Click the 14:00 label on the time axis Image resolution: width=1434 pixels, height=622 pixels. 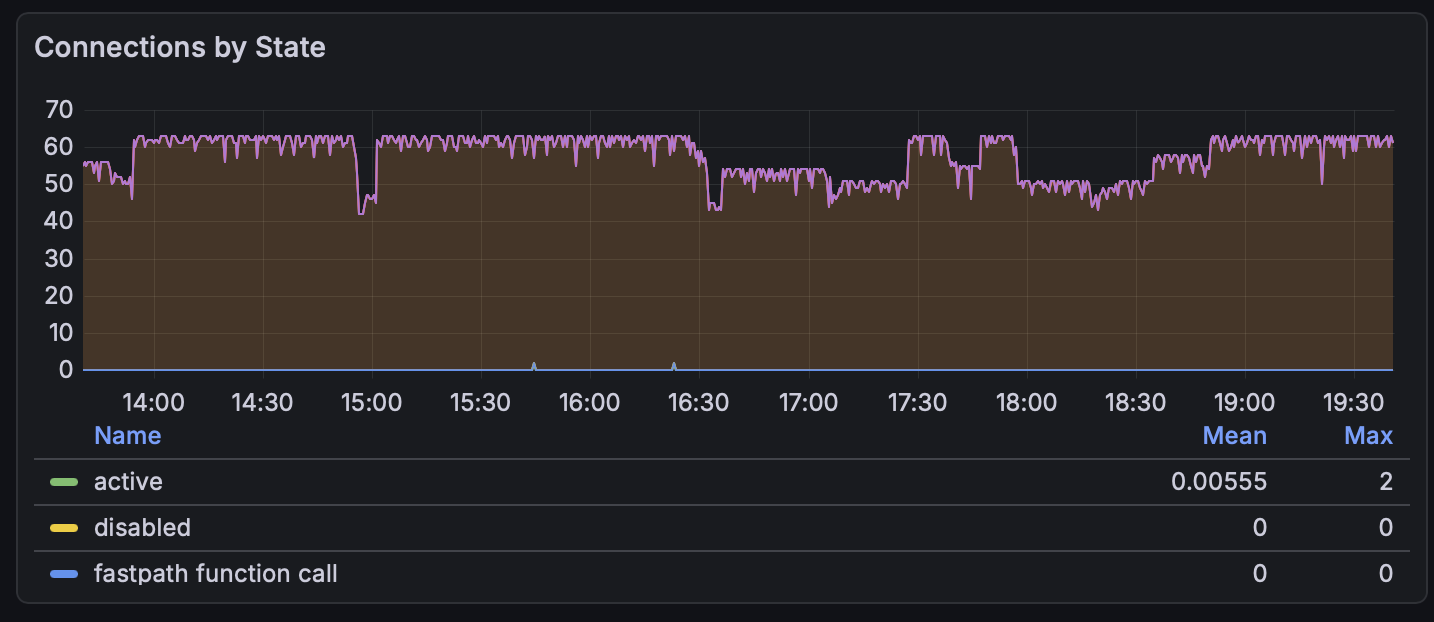[x=153, y=403]
